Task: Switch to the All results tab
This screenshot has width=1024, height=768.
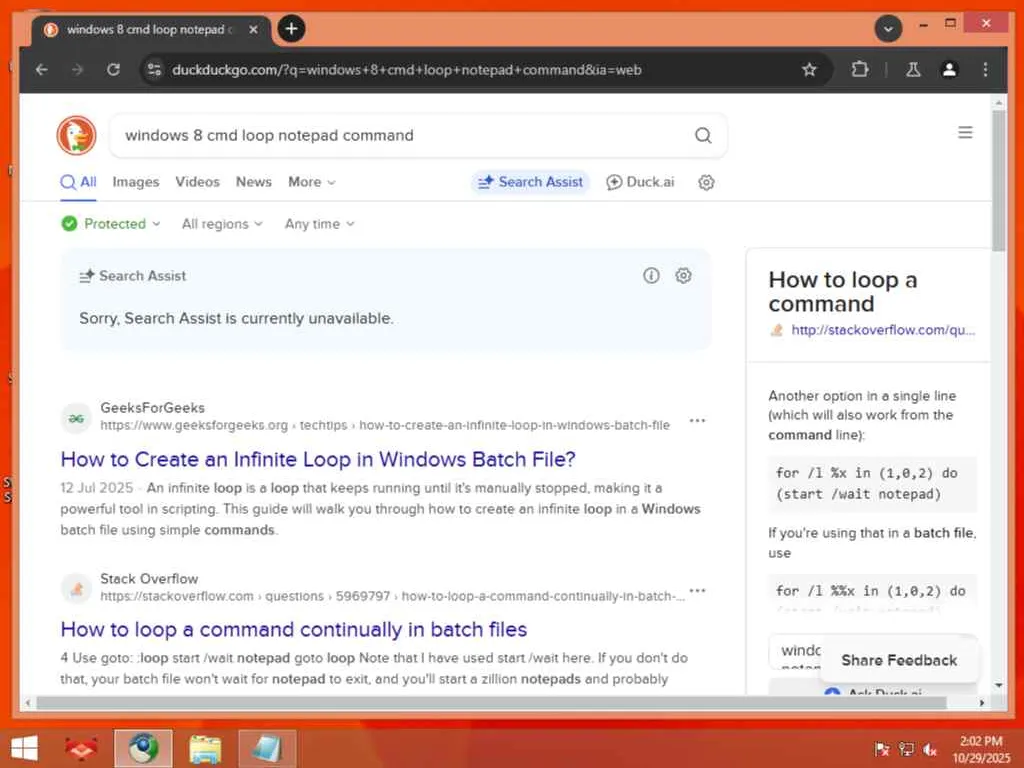Action: click(78, 182)
